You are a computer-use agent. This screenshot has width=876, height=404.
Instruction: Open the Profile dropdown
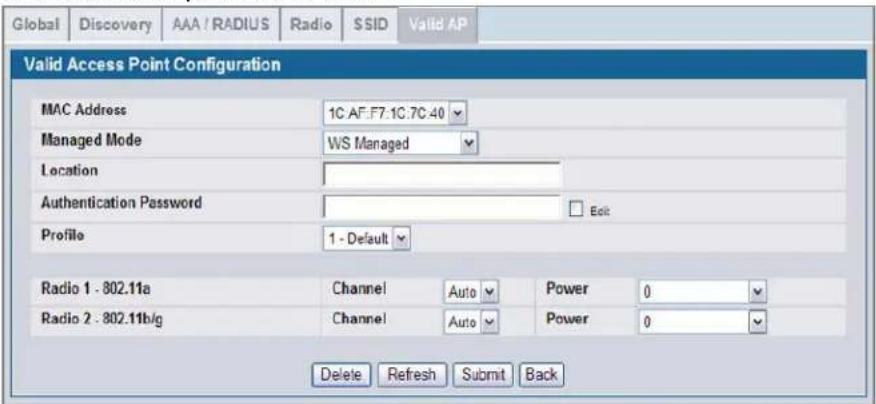click(x=366, y=239)
